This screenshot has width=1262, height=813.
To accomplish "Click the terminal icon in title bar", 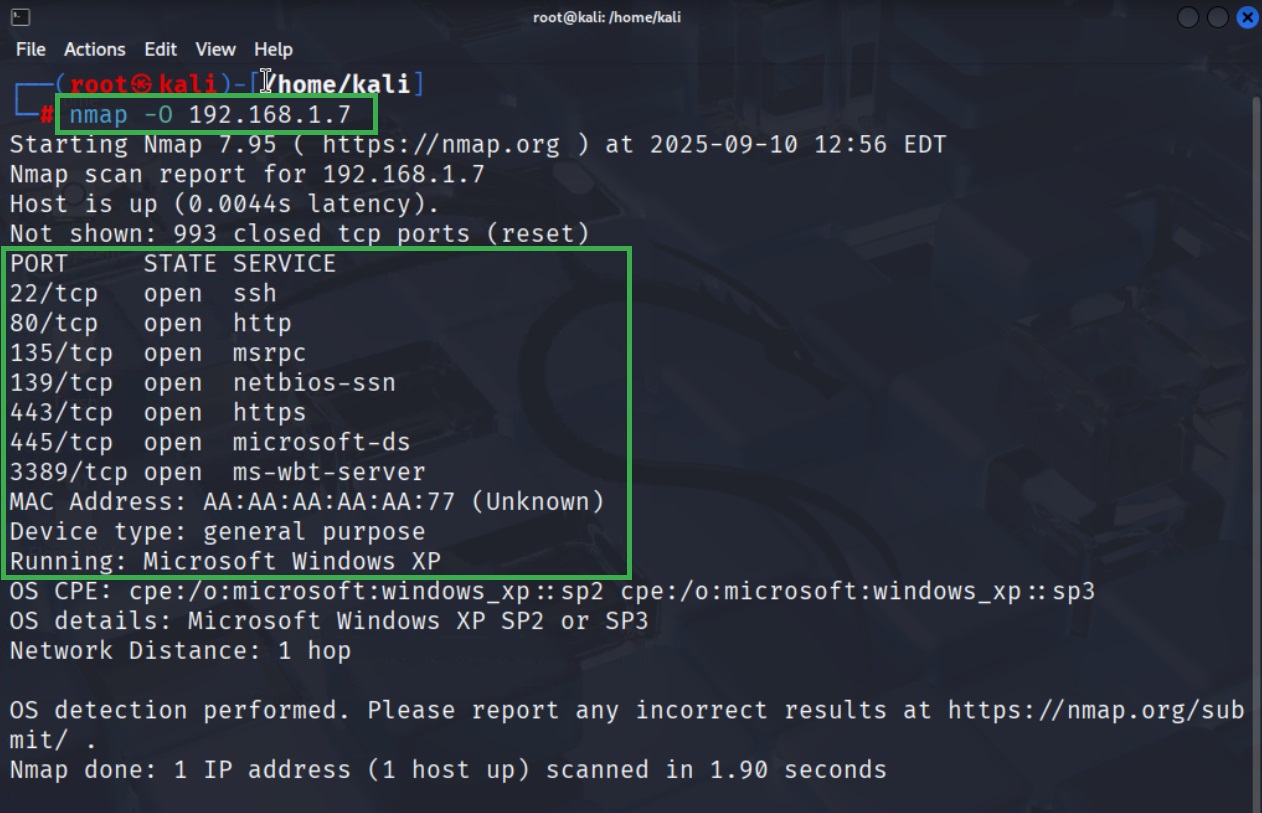I will pyautogui.click(x=20, y=17).
